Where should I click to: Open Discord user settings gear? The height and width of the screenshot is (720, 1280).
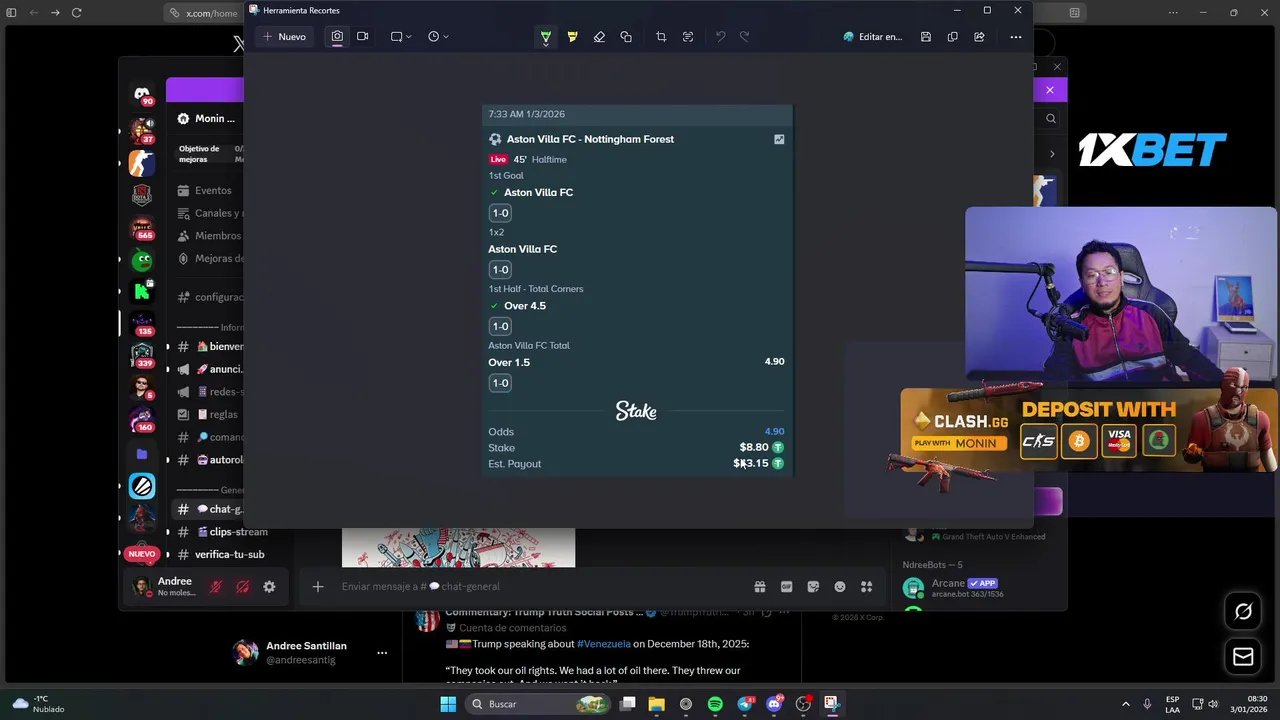[269, 587]
